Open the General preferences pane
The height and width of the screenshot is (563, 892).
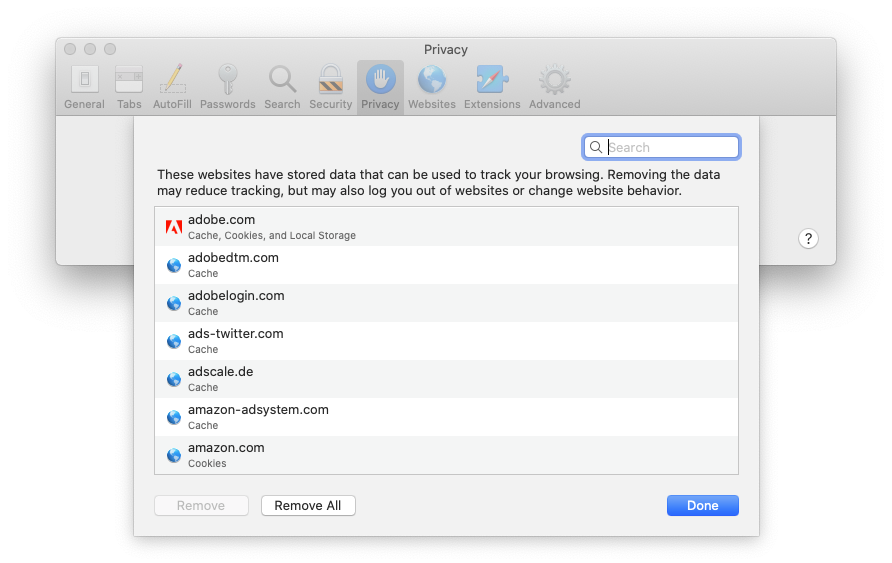pyautogui.click(x=84, y=88)
